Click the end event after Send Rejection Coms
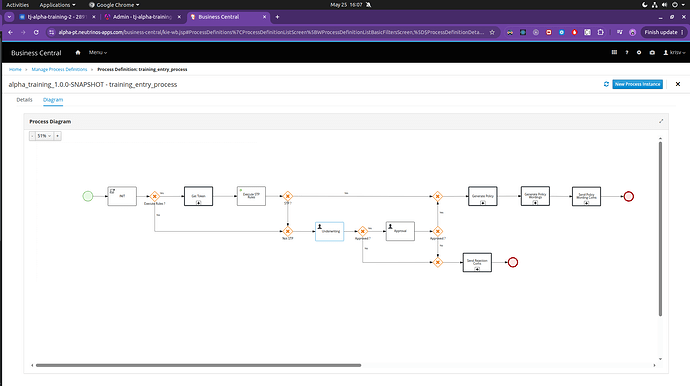The image size is (690, 386). (x=513, y=262)
